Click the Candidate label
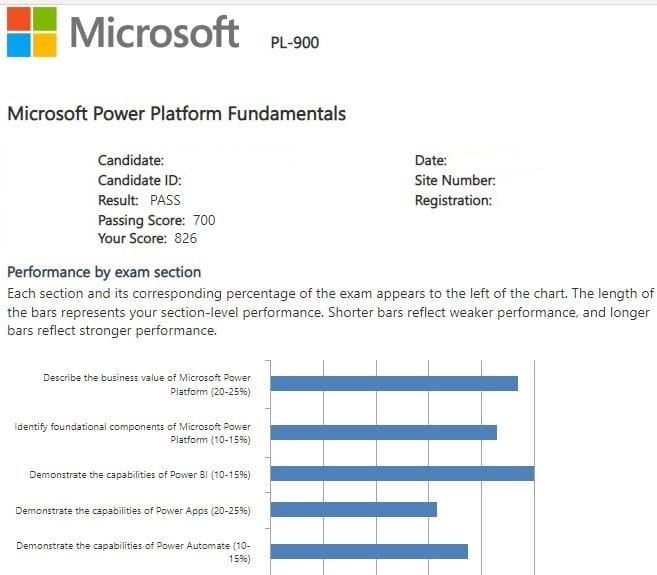This screenshot has width=657, height=575. [130, 160]
